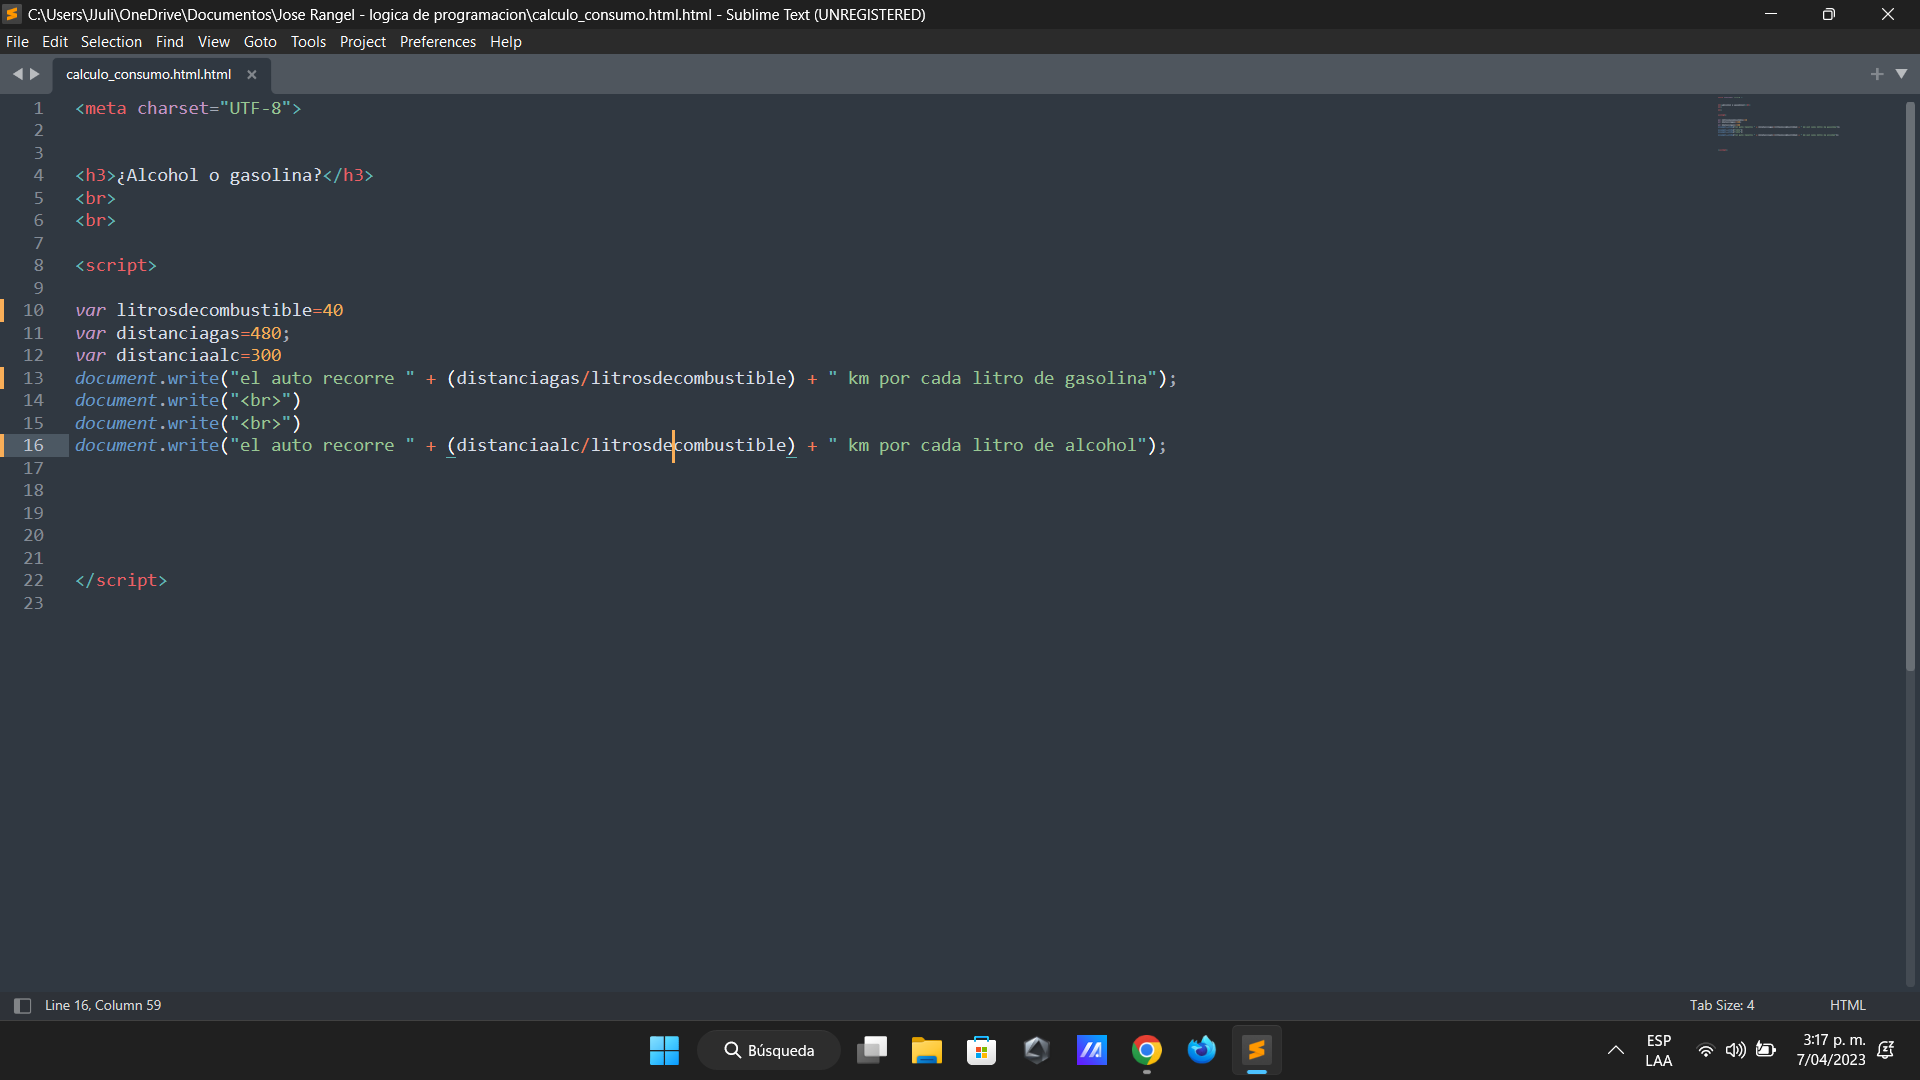Click the var litrosdecombustible=40 line

pos(209,310)
